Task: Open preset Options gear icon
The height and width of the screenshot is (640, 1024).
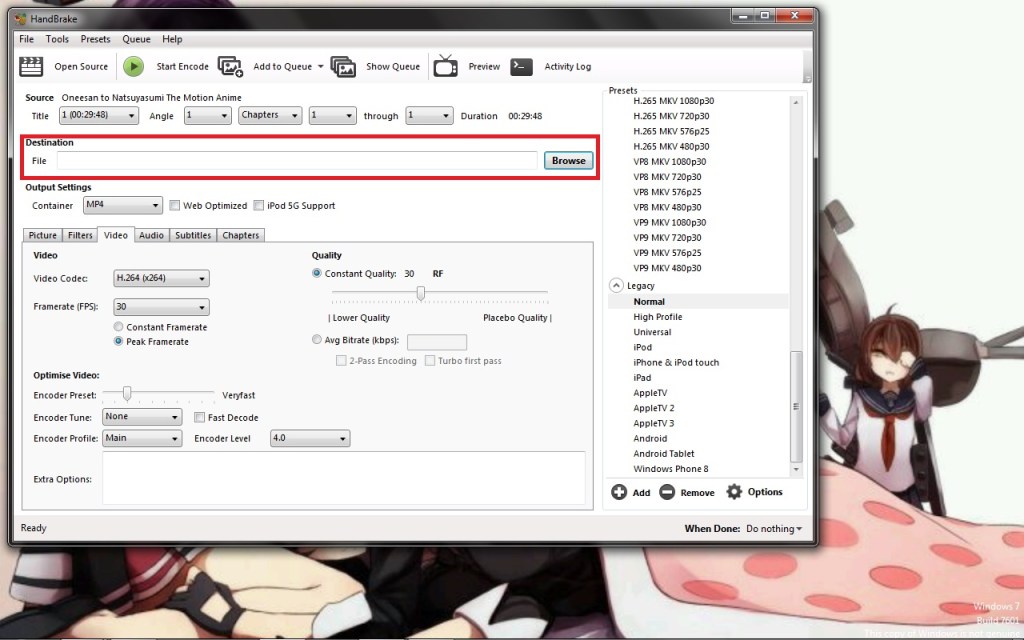Action: coord(735,492)
